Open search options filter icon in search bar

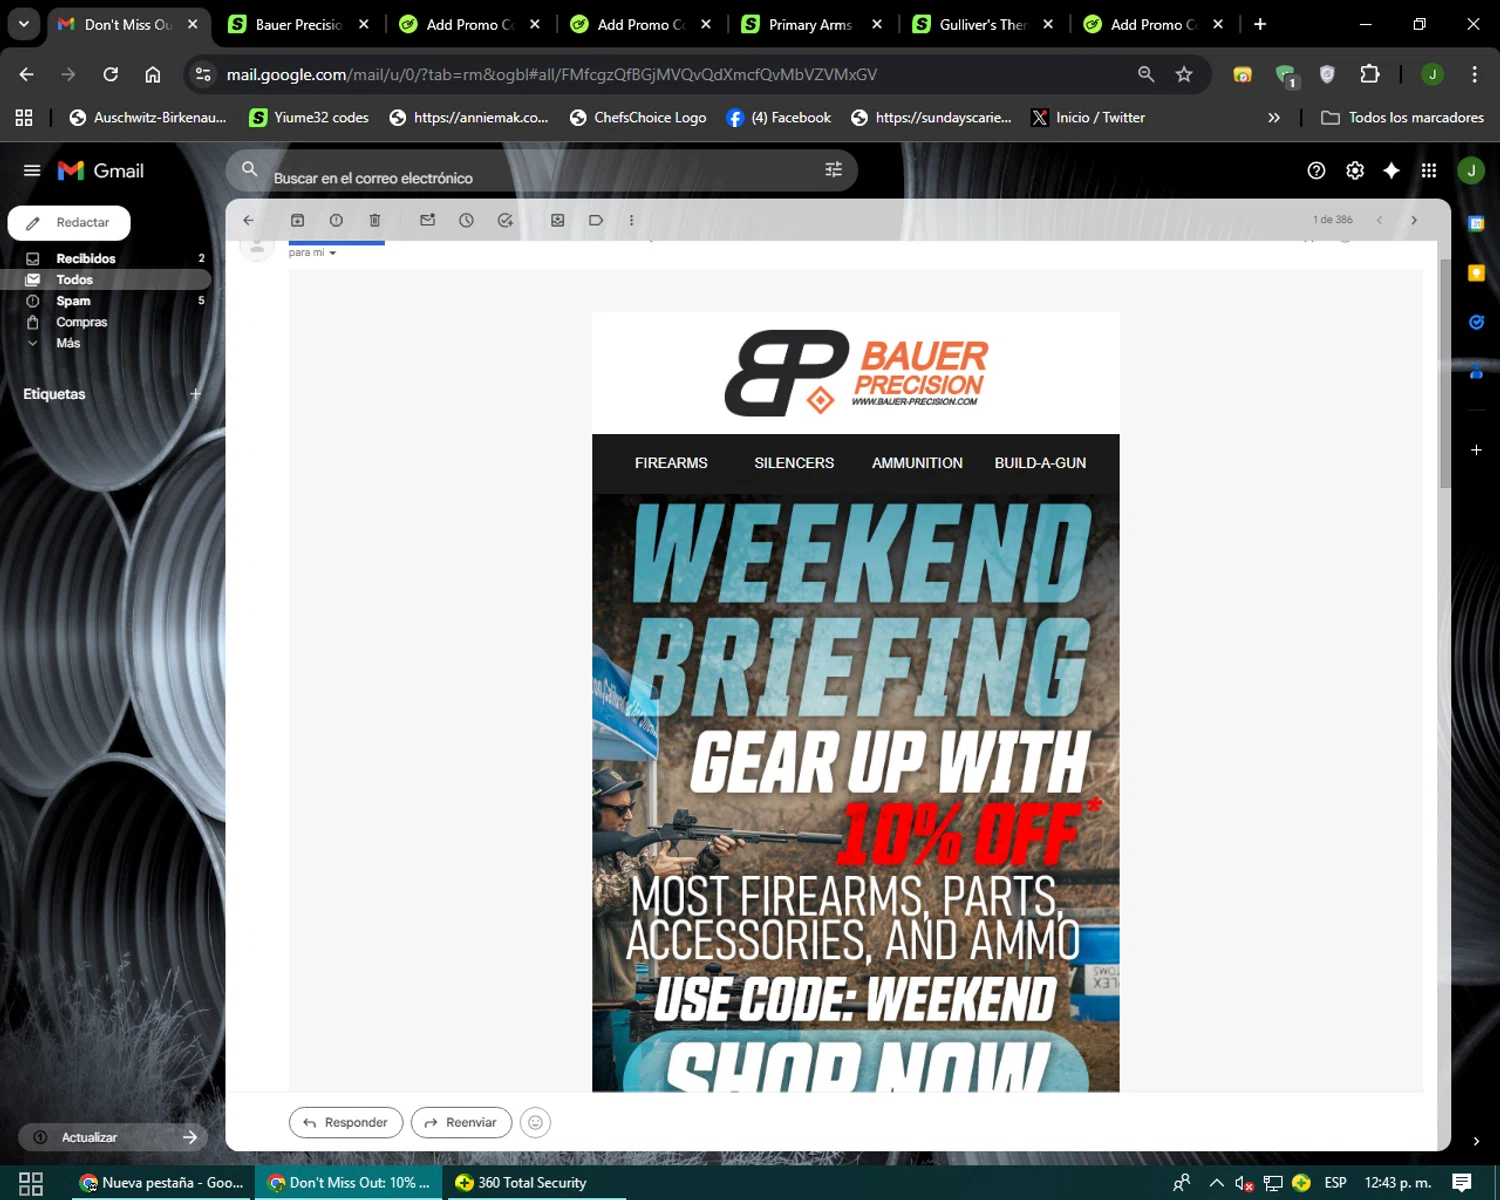point(833,170)
